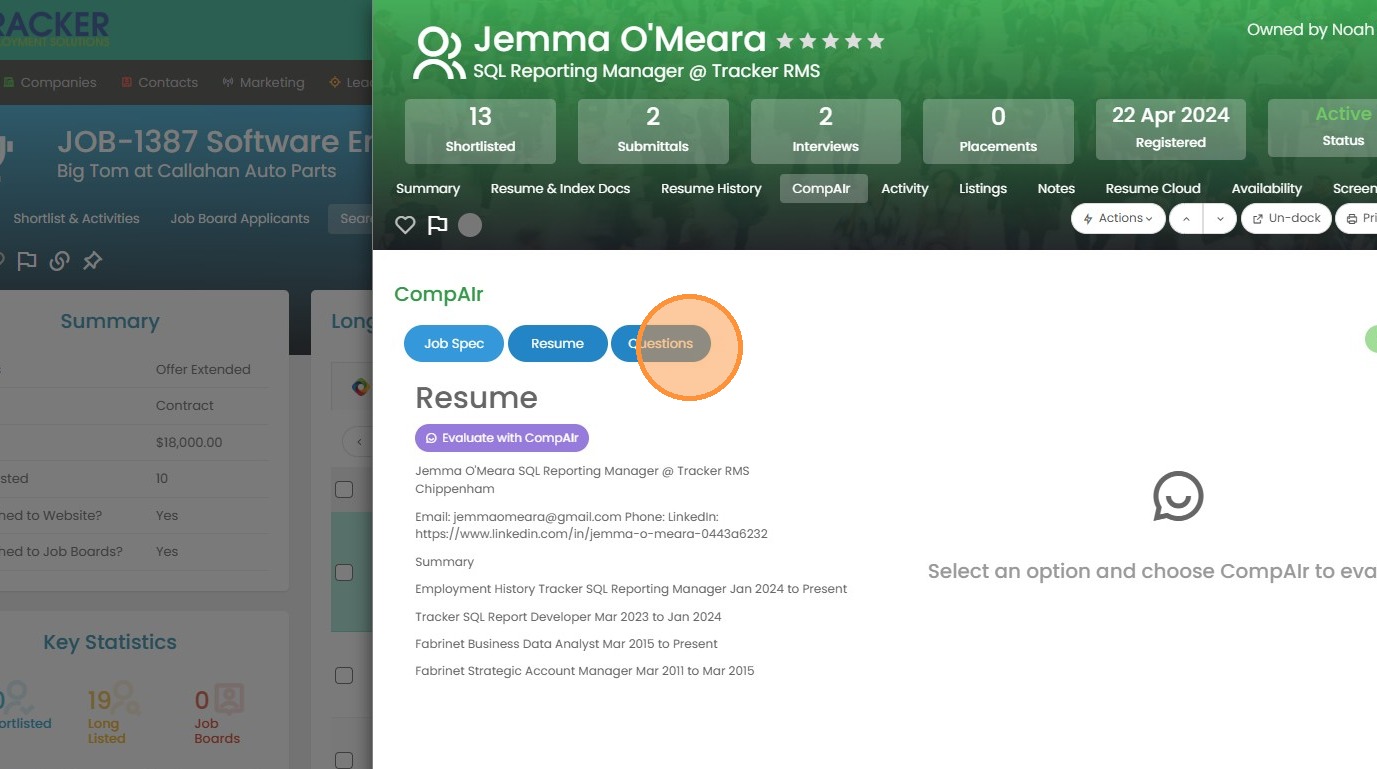Go to next record with the down chevron

1220,218
